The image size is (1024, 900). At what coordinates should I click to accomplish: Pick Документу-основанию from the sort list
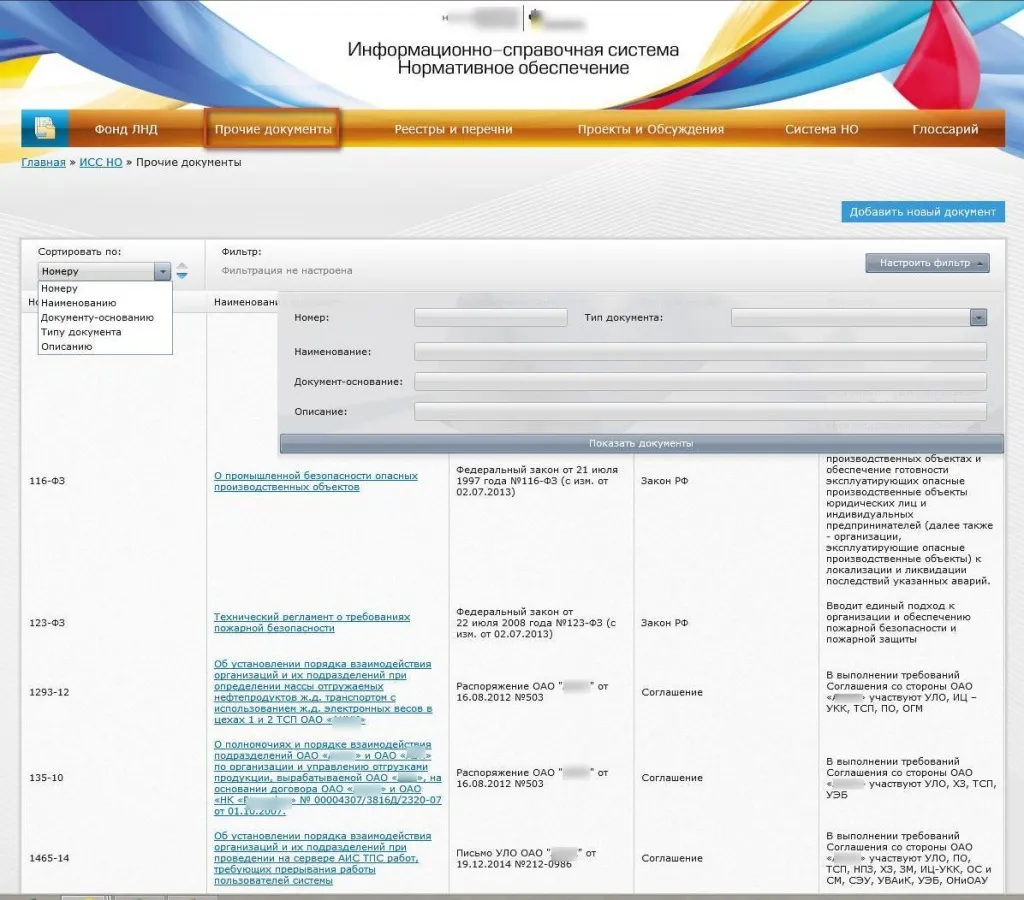pos(97,317)
